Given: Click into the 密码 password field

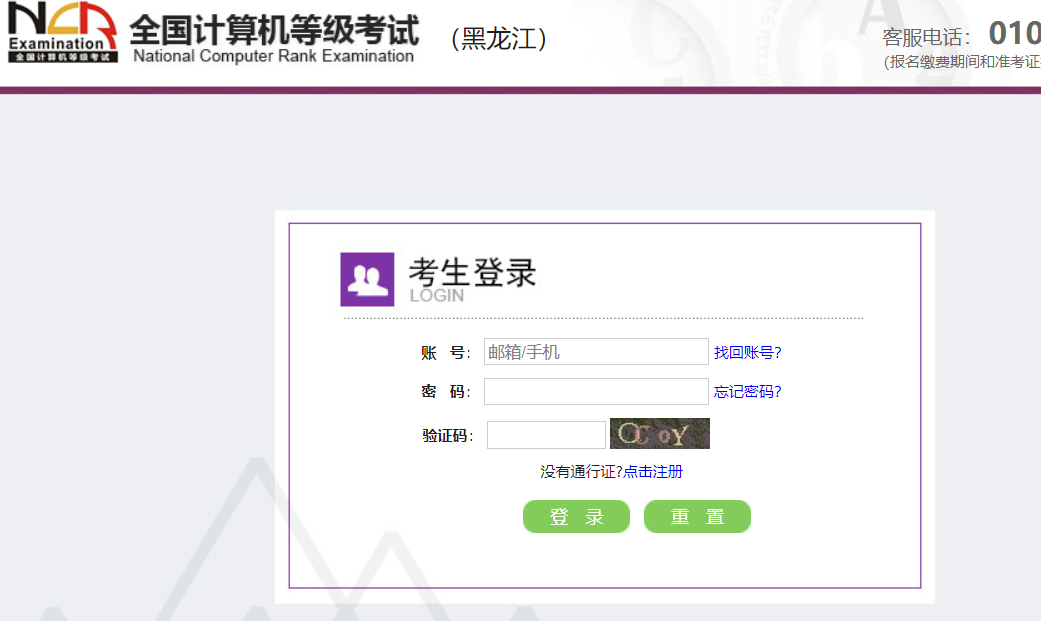Looking at the screenshot, I should click(596, 391).
